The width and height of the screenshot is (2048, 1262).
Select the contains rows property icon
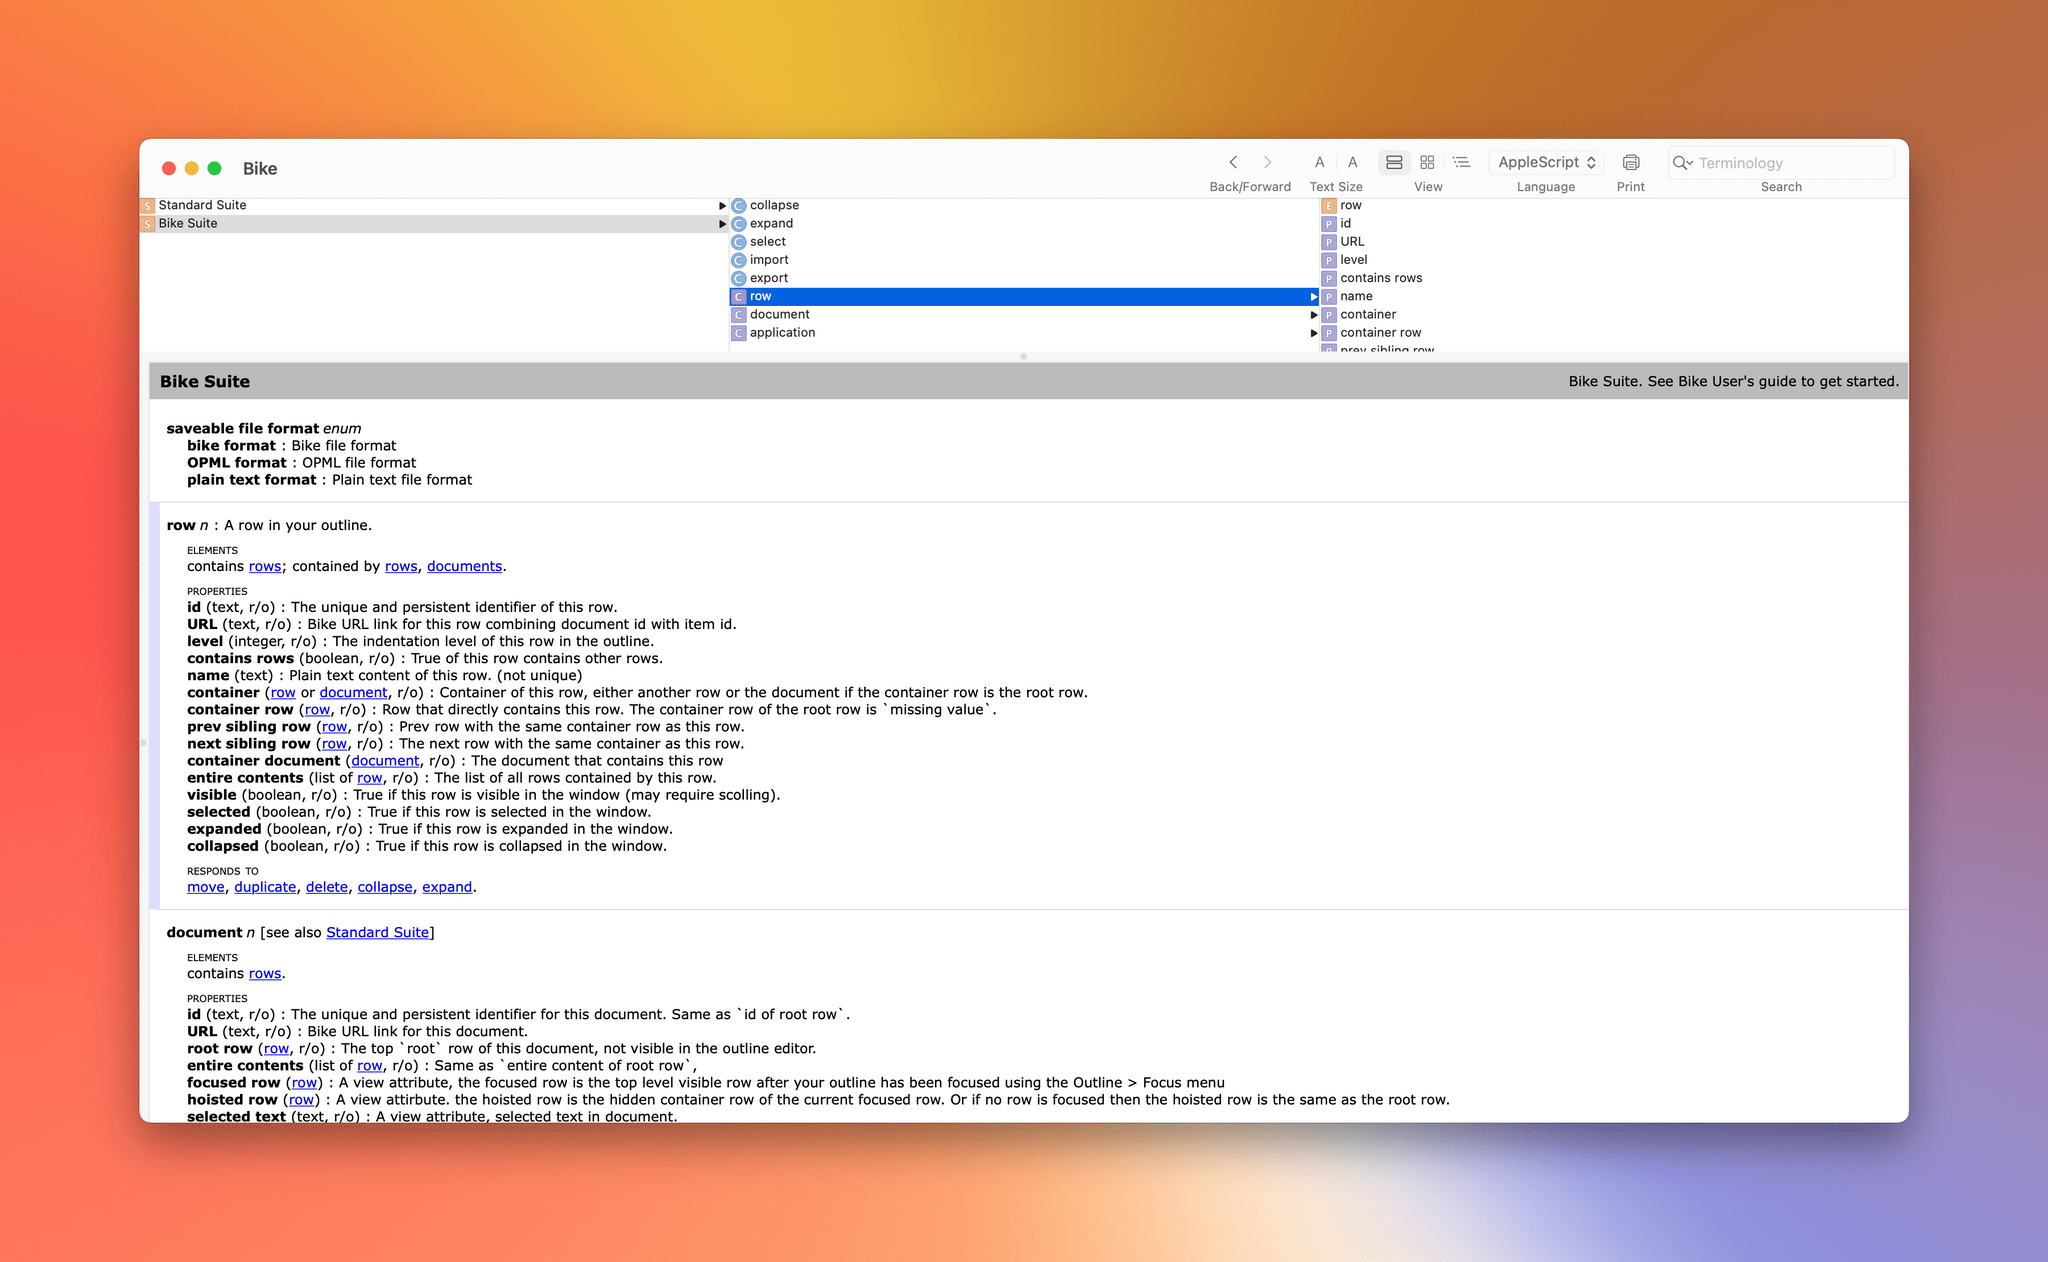click(1329, 278)
